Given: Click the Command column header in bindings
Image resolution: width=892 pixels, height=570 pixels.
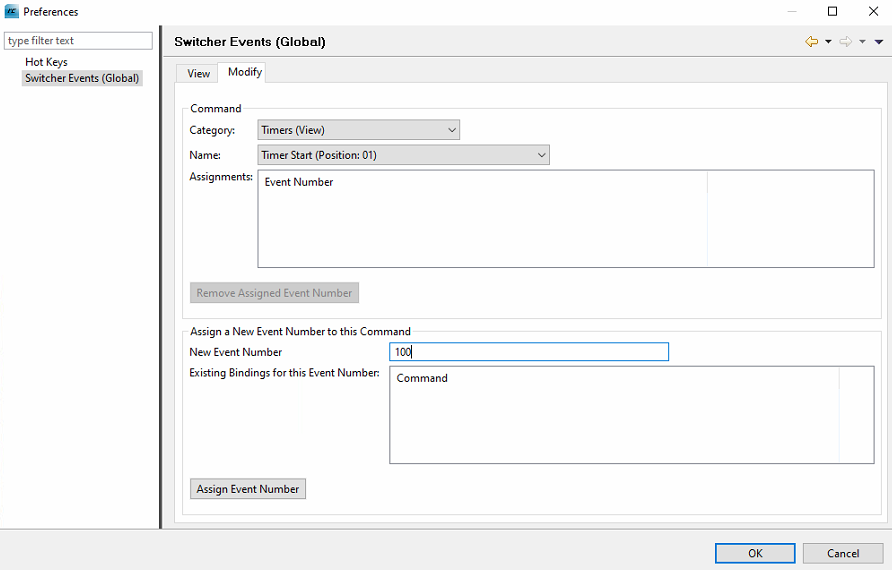Looking at the screenshot, I should pyautogui.click(x=422, y=378).
